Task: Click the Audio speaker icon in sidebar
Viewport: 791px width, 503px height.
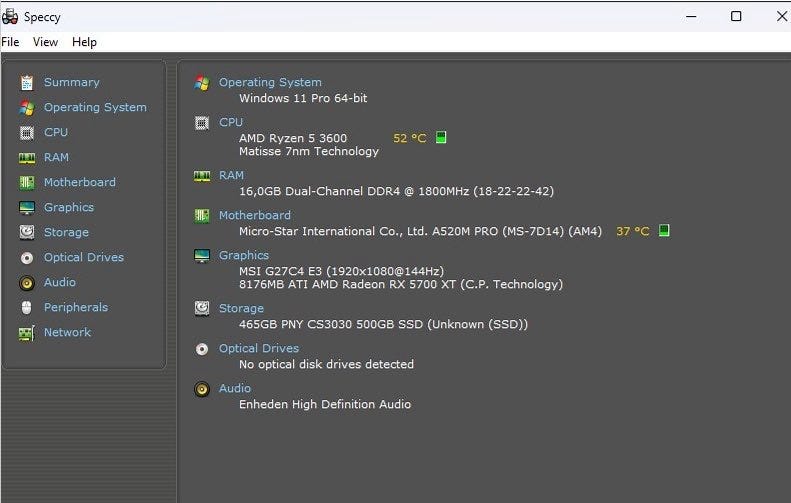Action: (27, 283)
